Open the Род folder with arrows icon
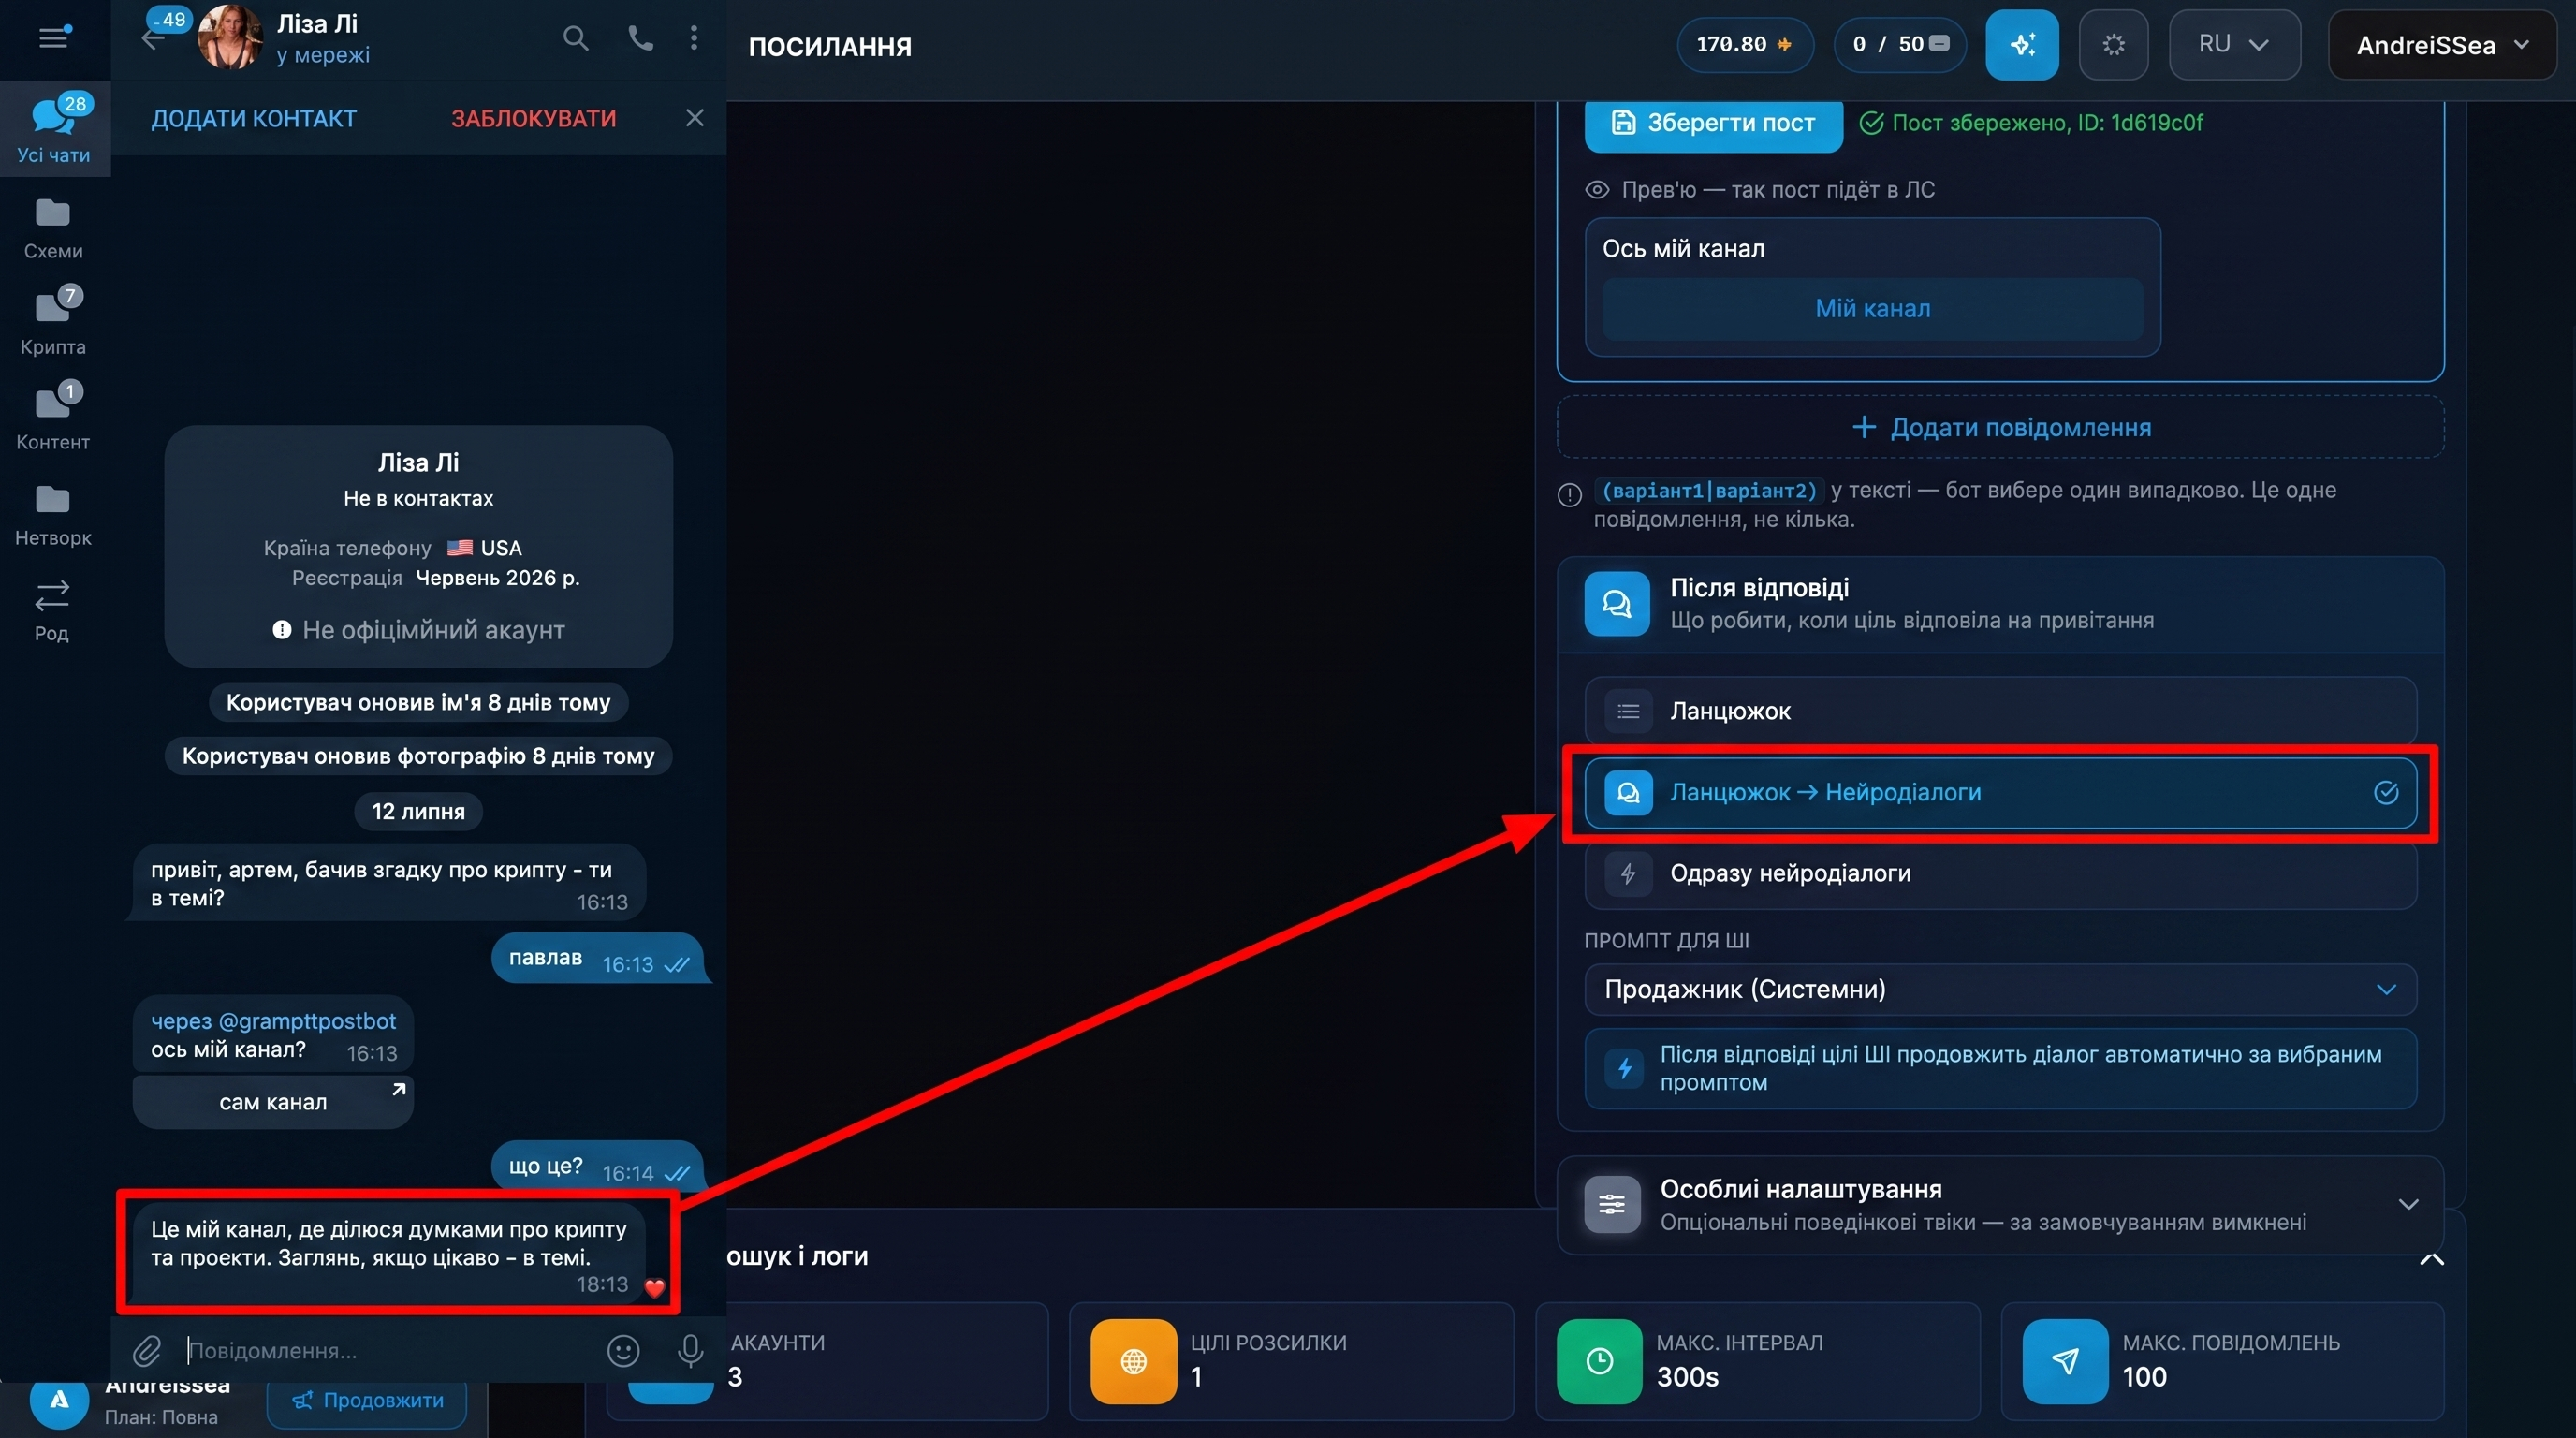2576x1438 pixels. [52, 610]
